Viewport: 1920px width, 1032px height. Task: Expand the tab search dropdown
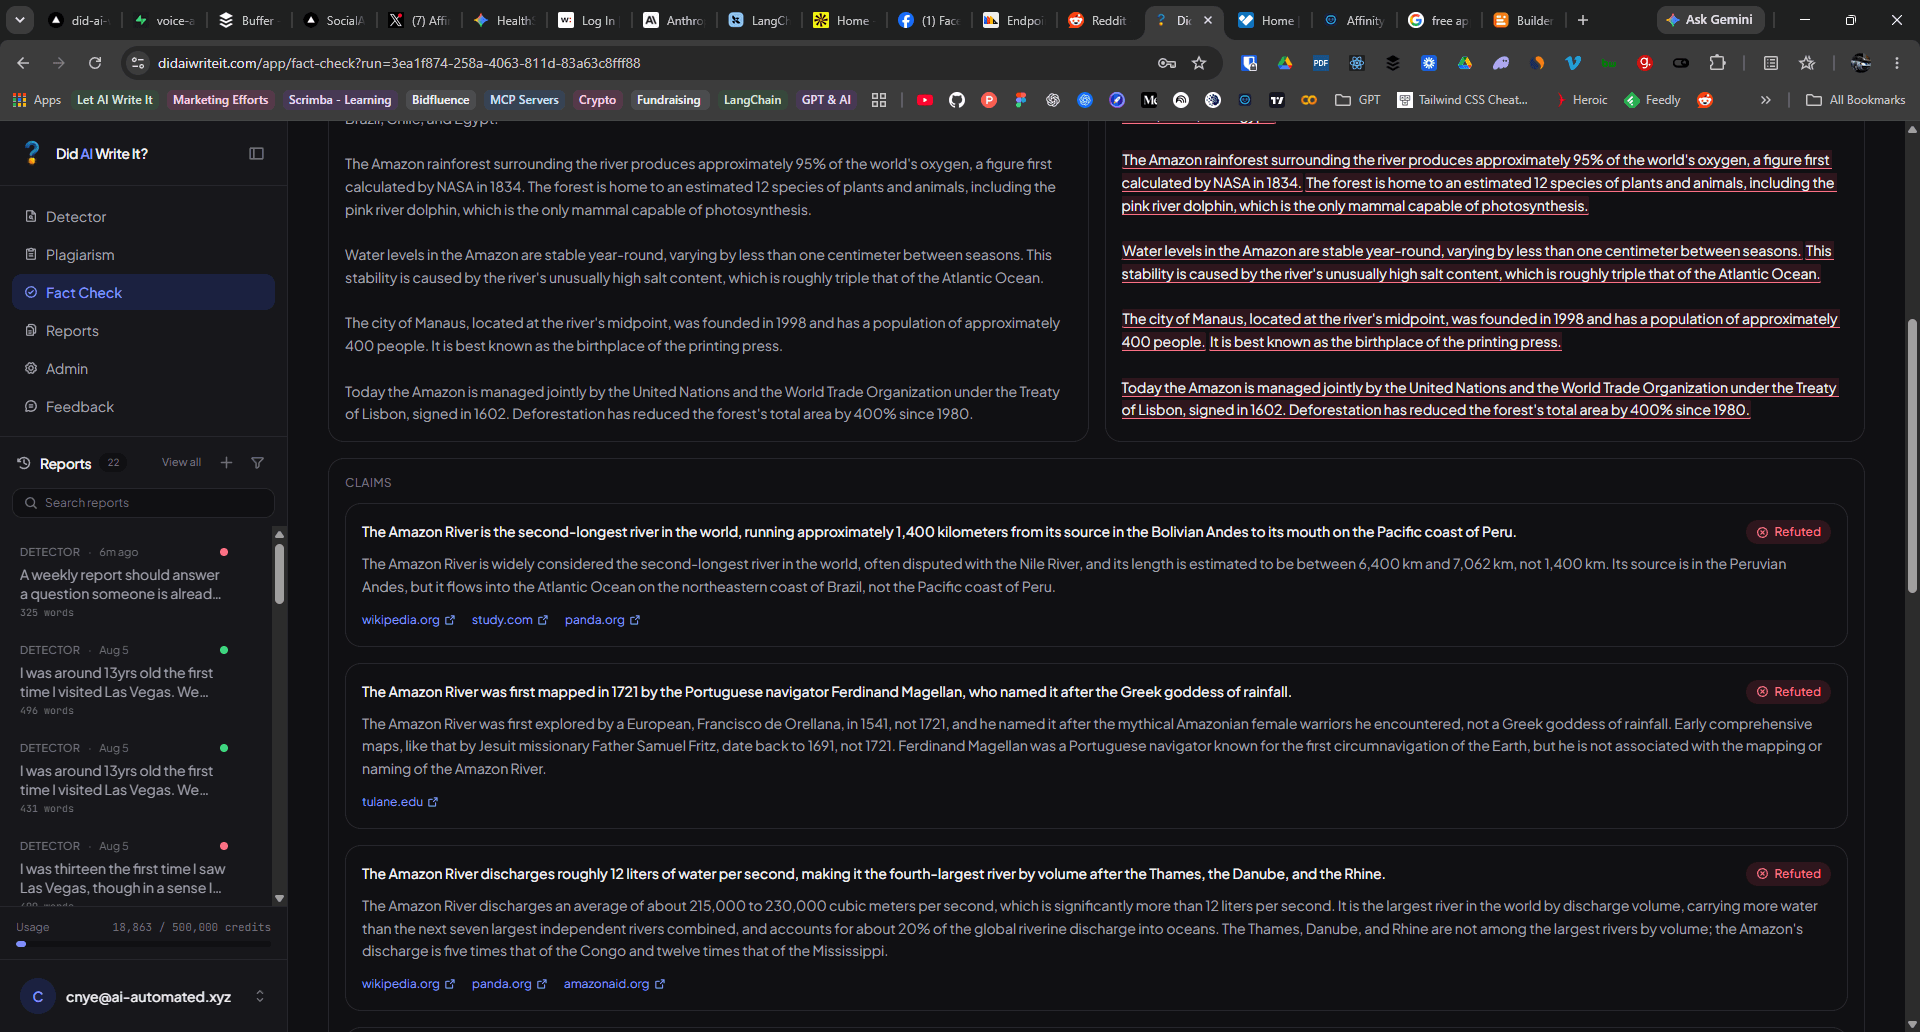point(20,20)
